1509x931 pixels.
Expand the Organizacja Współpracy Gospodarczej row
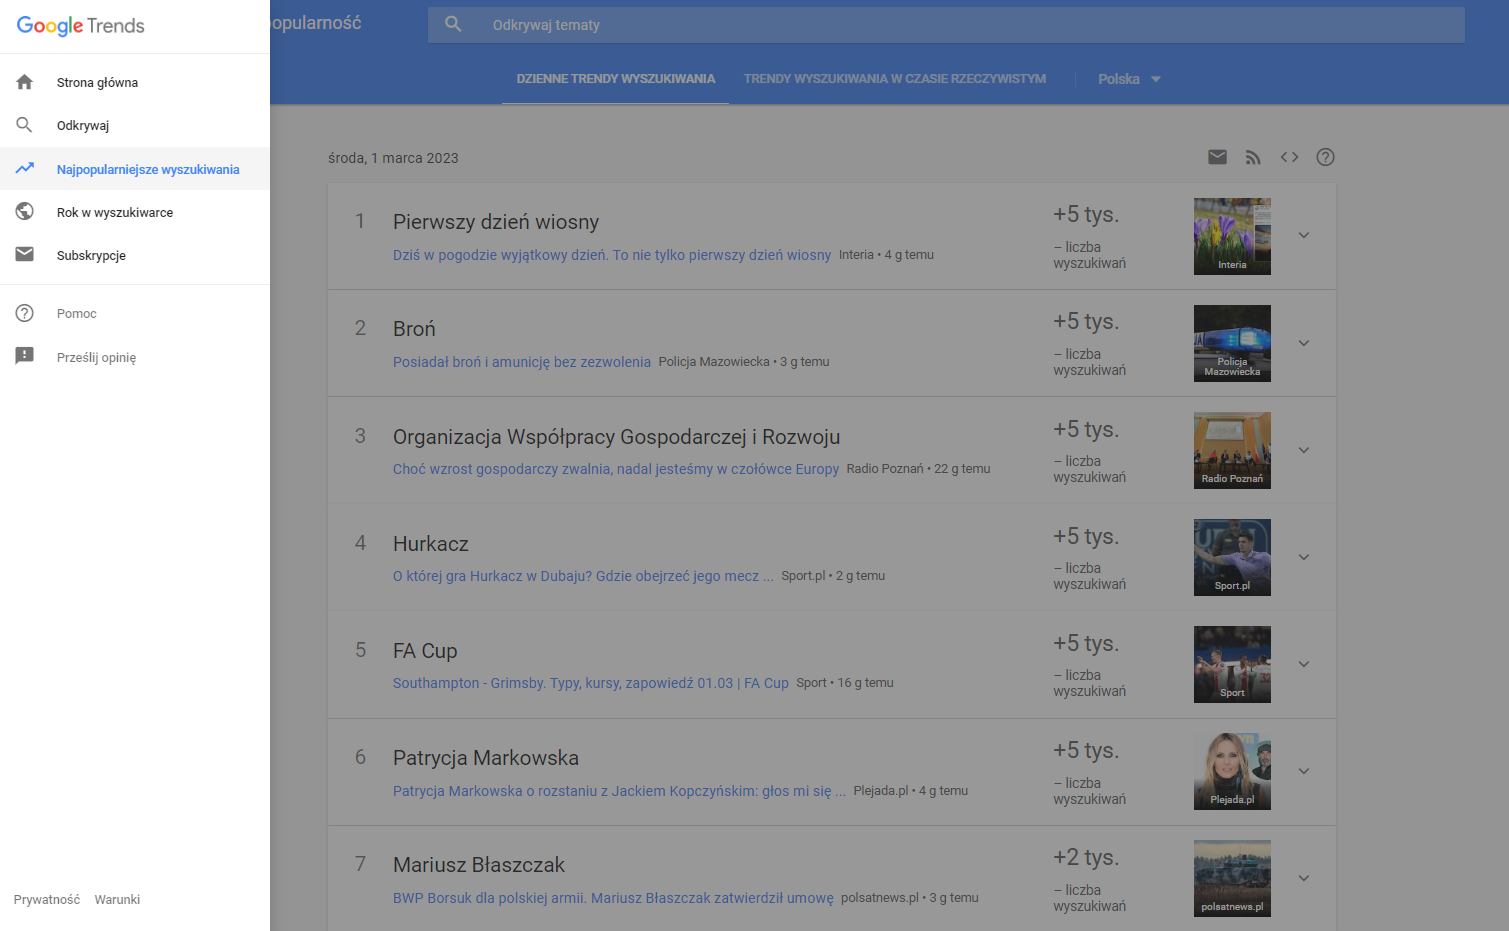(1304, 450)
